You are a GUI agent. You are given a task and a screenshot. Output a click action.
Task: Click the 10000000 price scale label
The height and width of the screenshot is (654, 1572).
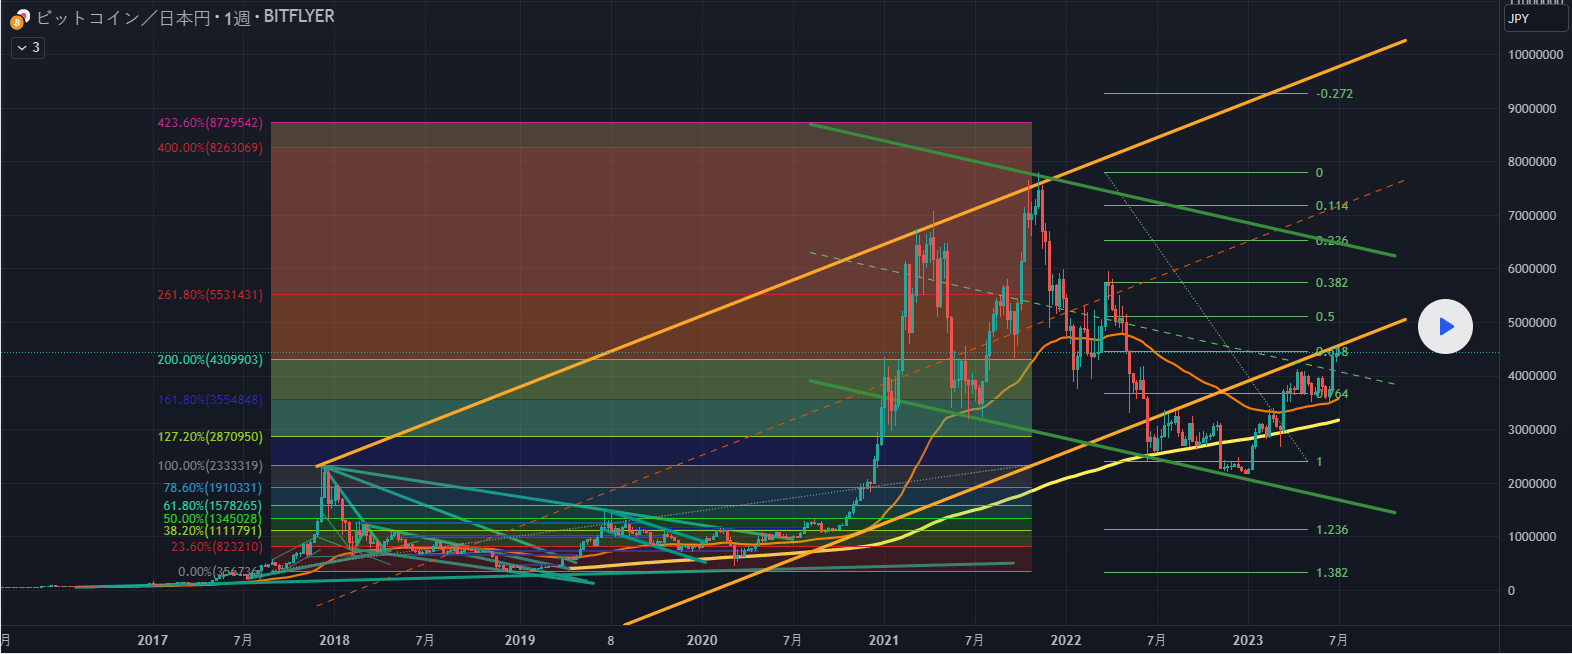(x=1535, y=55)
